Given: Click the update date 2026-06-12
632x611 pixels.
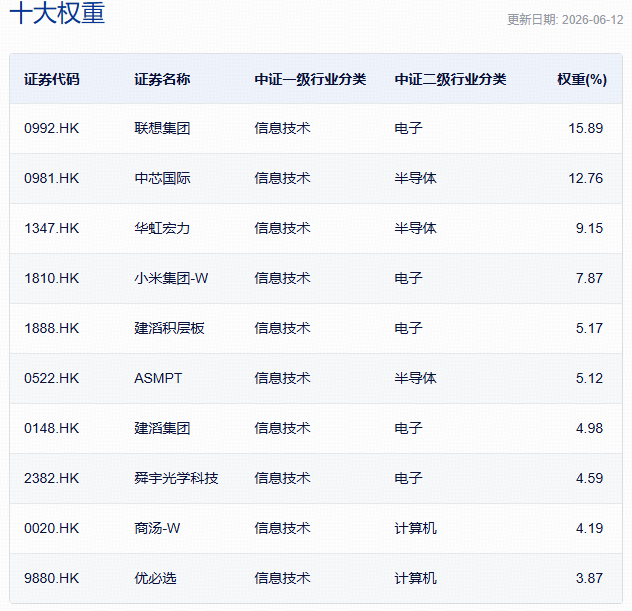Looking at the screenshot, I should click(x=592, y=20).
